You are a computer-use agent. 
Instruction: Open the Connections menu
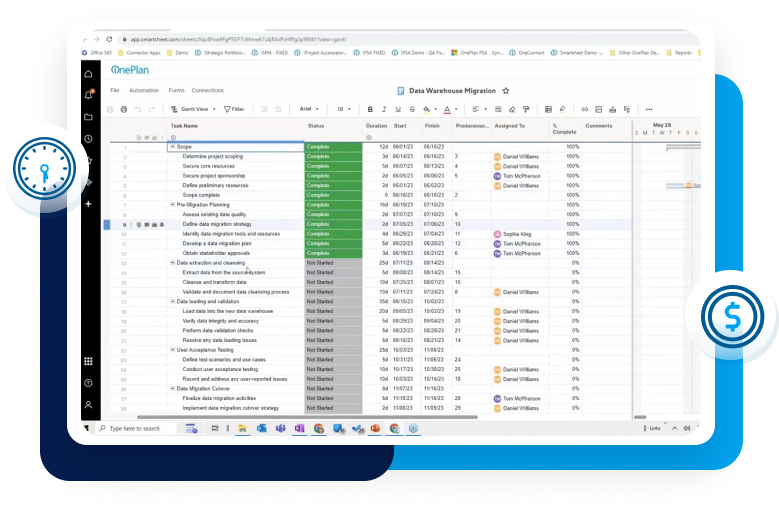pos(208,90)
